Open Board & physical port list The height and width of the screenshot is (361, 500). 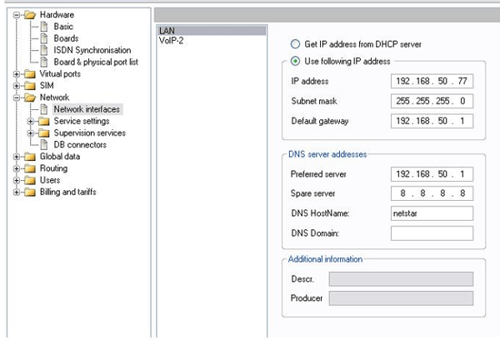click(x=96, y=62)
